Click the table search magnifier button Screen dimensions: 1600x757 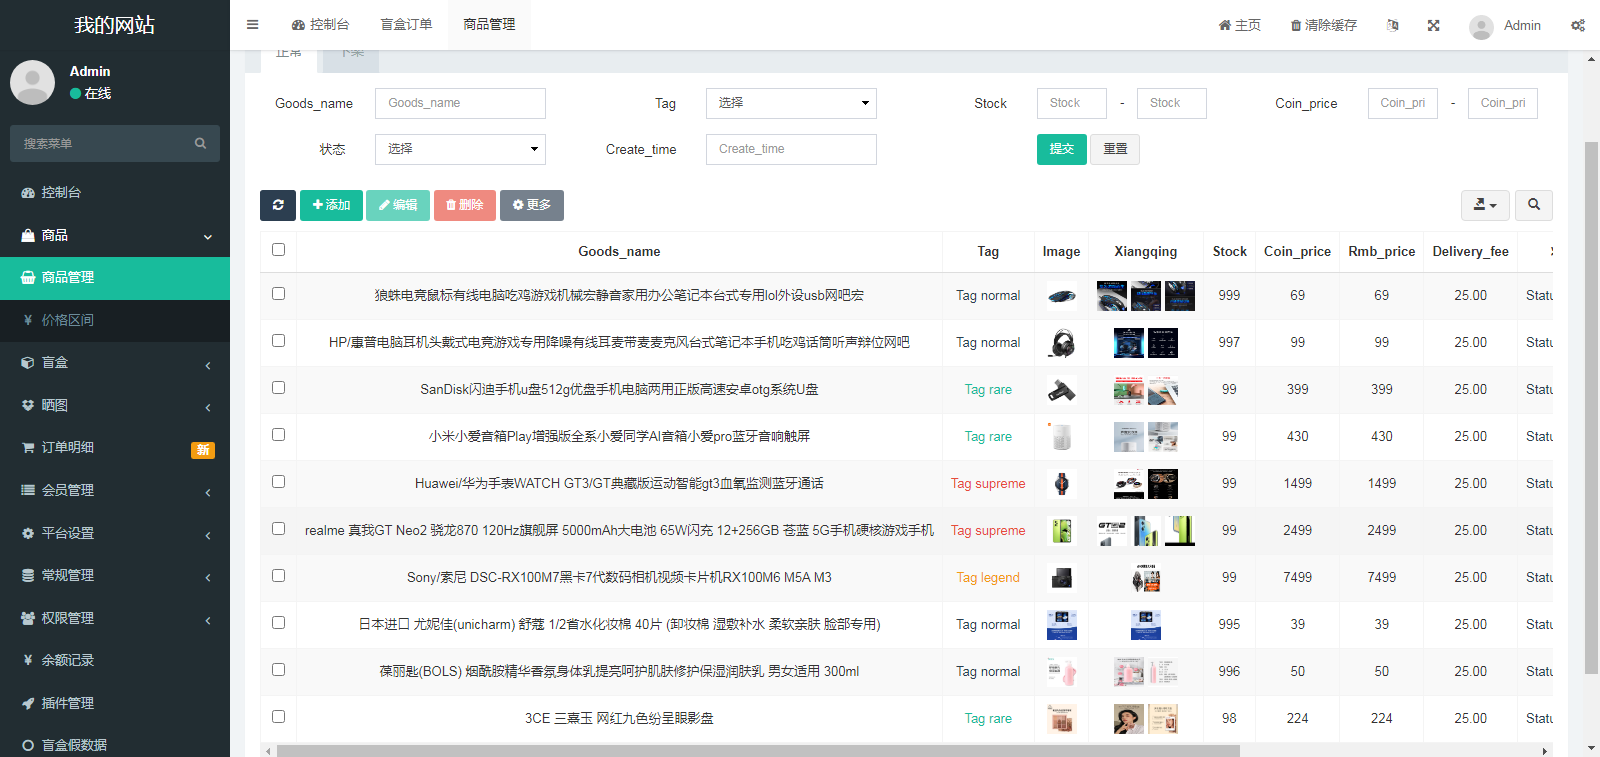click(x=1534, y=205)
